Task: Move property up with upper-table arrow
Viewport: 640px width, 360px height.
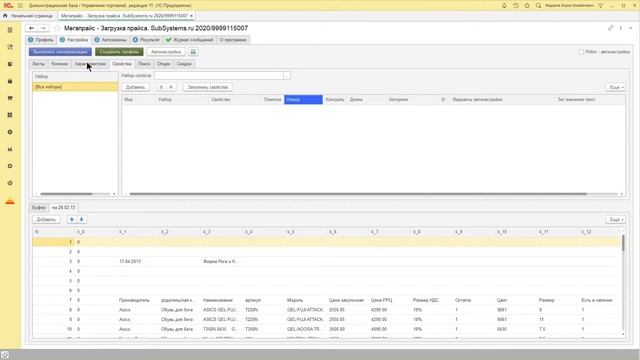Action: click(x=161, y=87)
